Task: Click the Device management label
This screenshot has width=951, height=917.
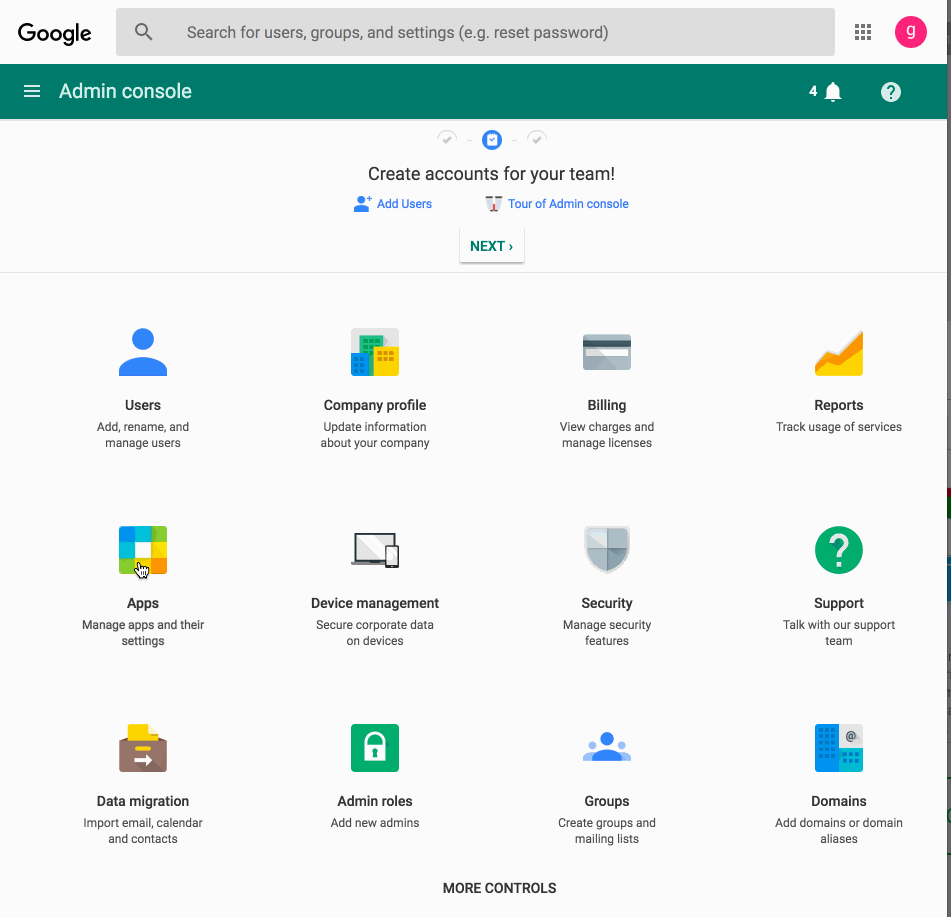Action: pos(375,603)
